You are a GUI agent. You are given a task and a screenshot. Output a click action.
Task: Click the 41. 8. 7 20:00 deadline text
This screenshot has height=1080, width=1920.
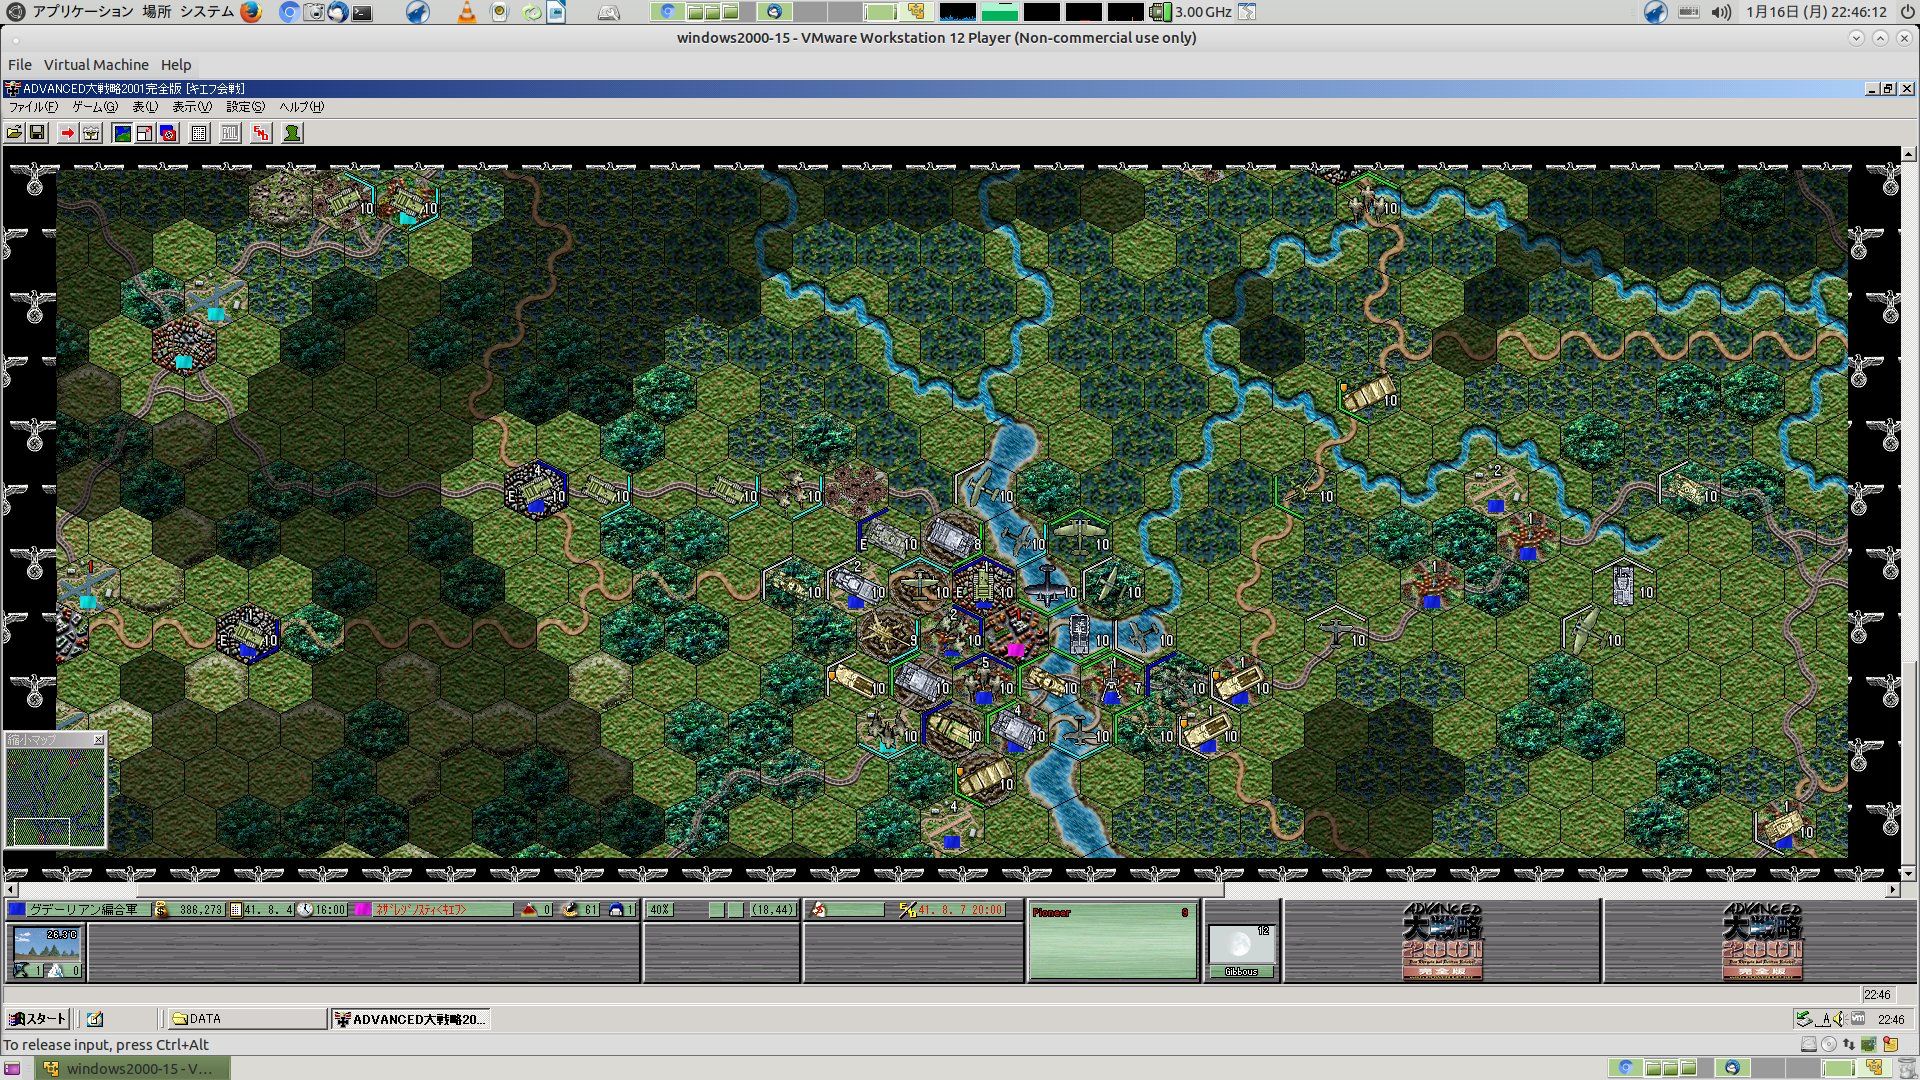(960, 910)
